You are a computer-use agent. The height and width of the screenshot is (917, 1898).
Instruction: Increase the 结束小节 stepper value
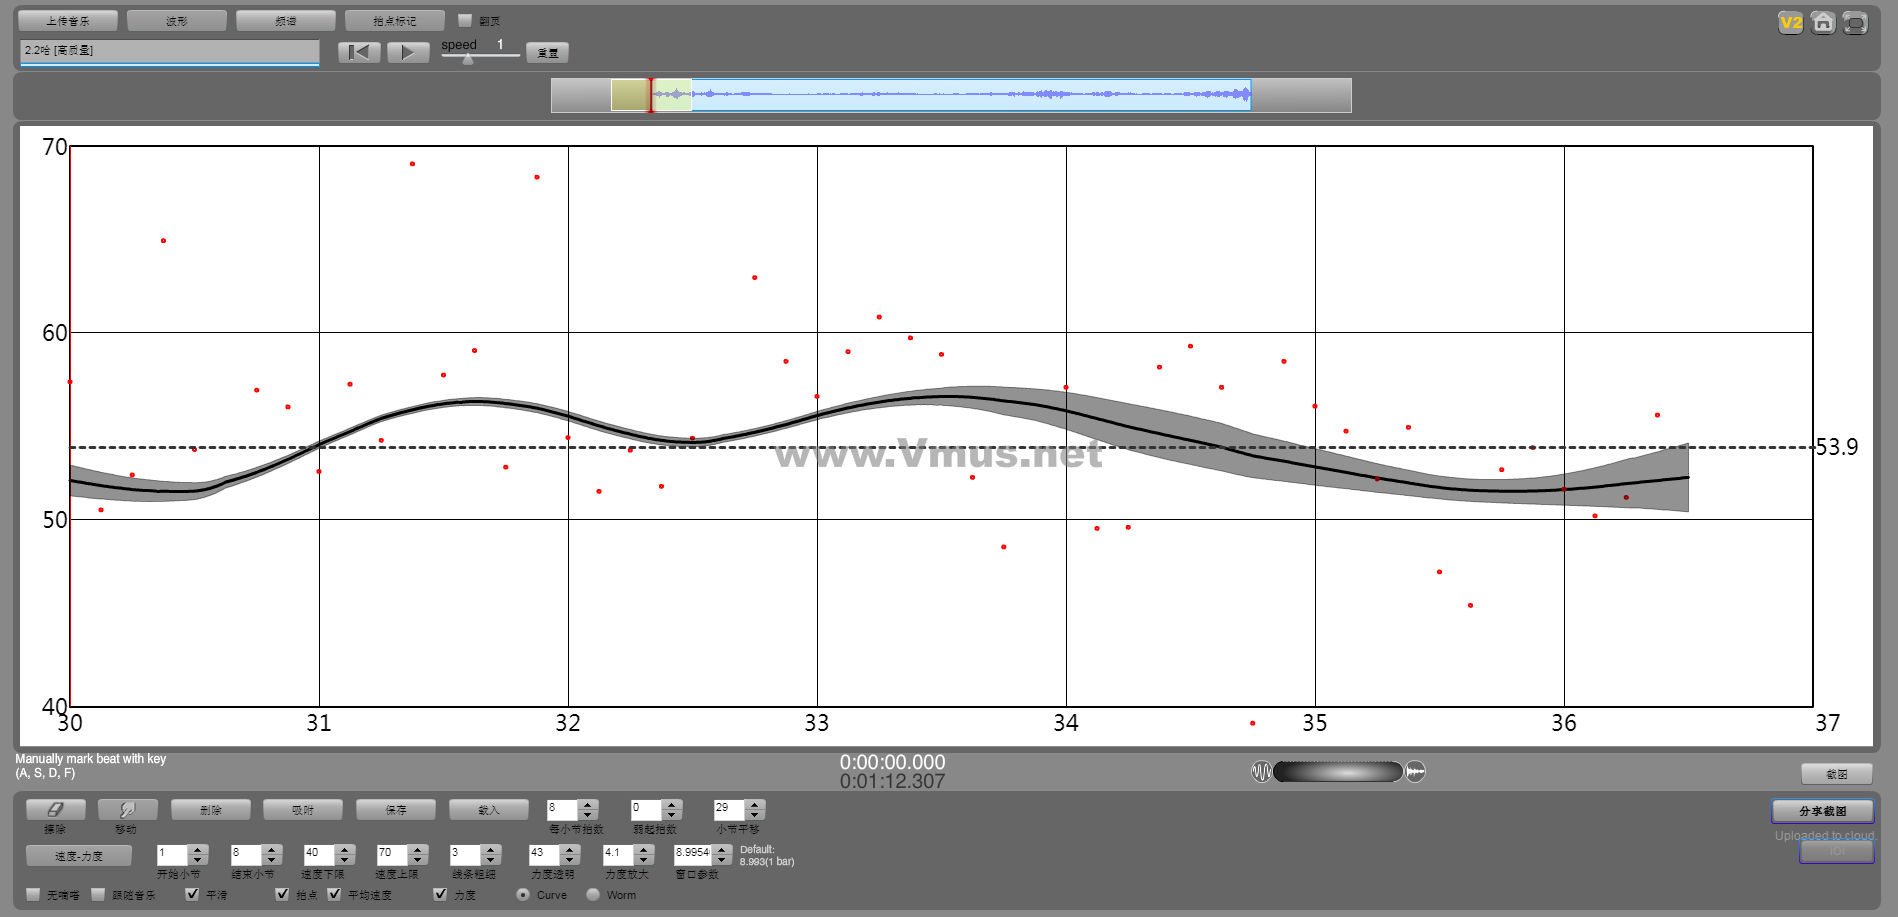click(x=272, y=849)
